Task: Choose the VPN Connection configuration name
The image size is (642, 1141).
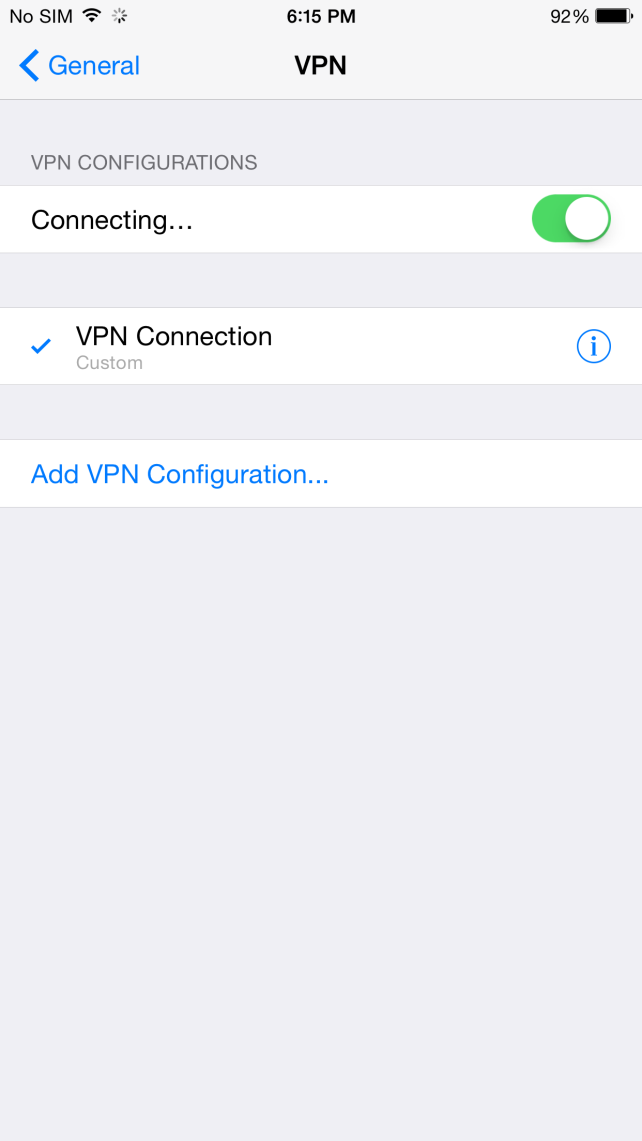Action: pyautogui.click(x=174, y=336)
